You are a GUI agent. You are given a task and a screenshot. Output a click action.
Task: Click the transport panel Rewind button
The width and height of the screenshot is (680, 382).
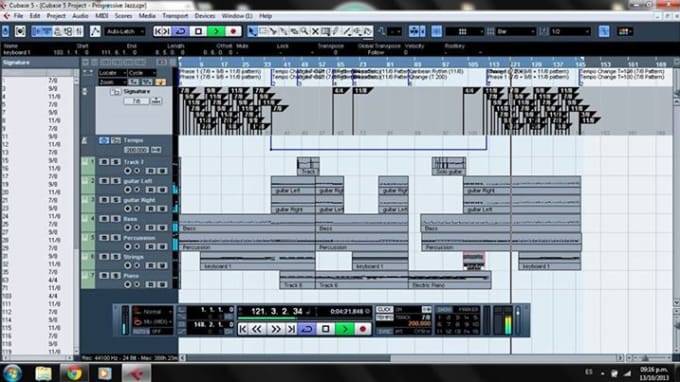[x=257, y=329]
